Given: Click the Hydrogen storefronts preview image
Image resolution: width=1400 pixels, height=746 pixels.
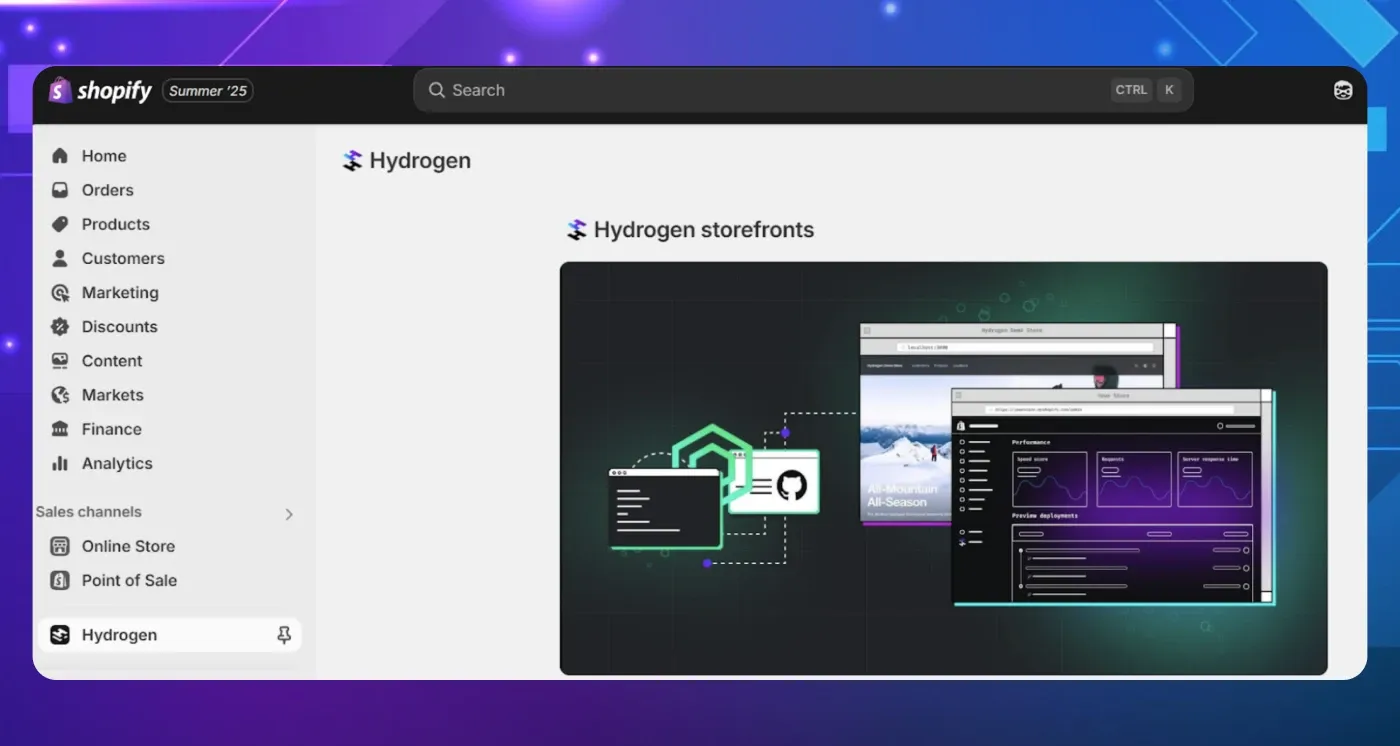Looking at the screenshot, I should point(944,467).
